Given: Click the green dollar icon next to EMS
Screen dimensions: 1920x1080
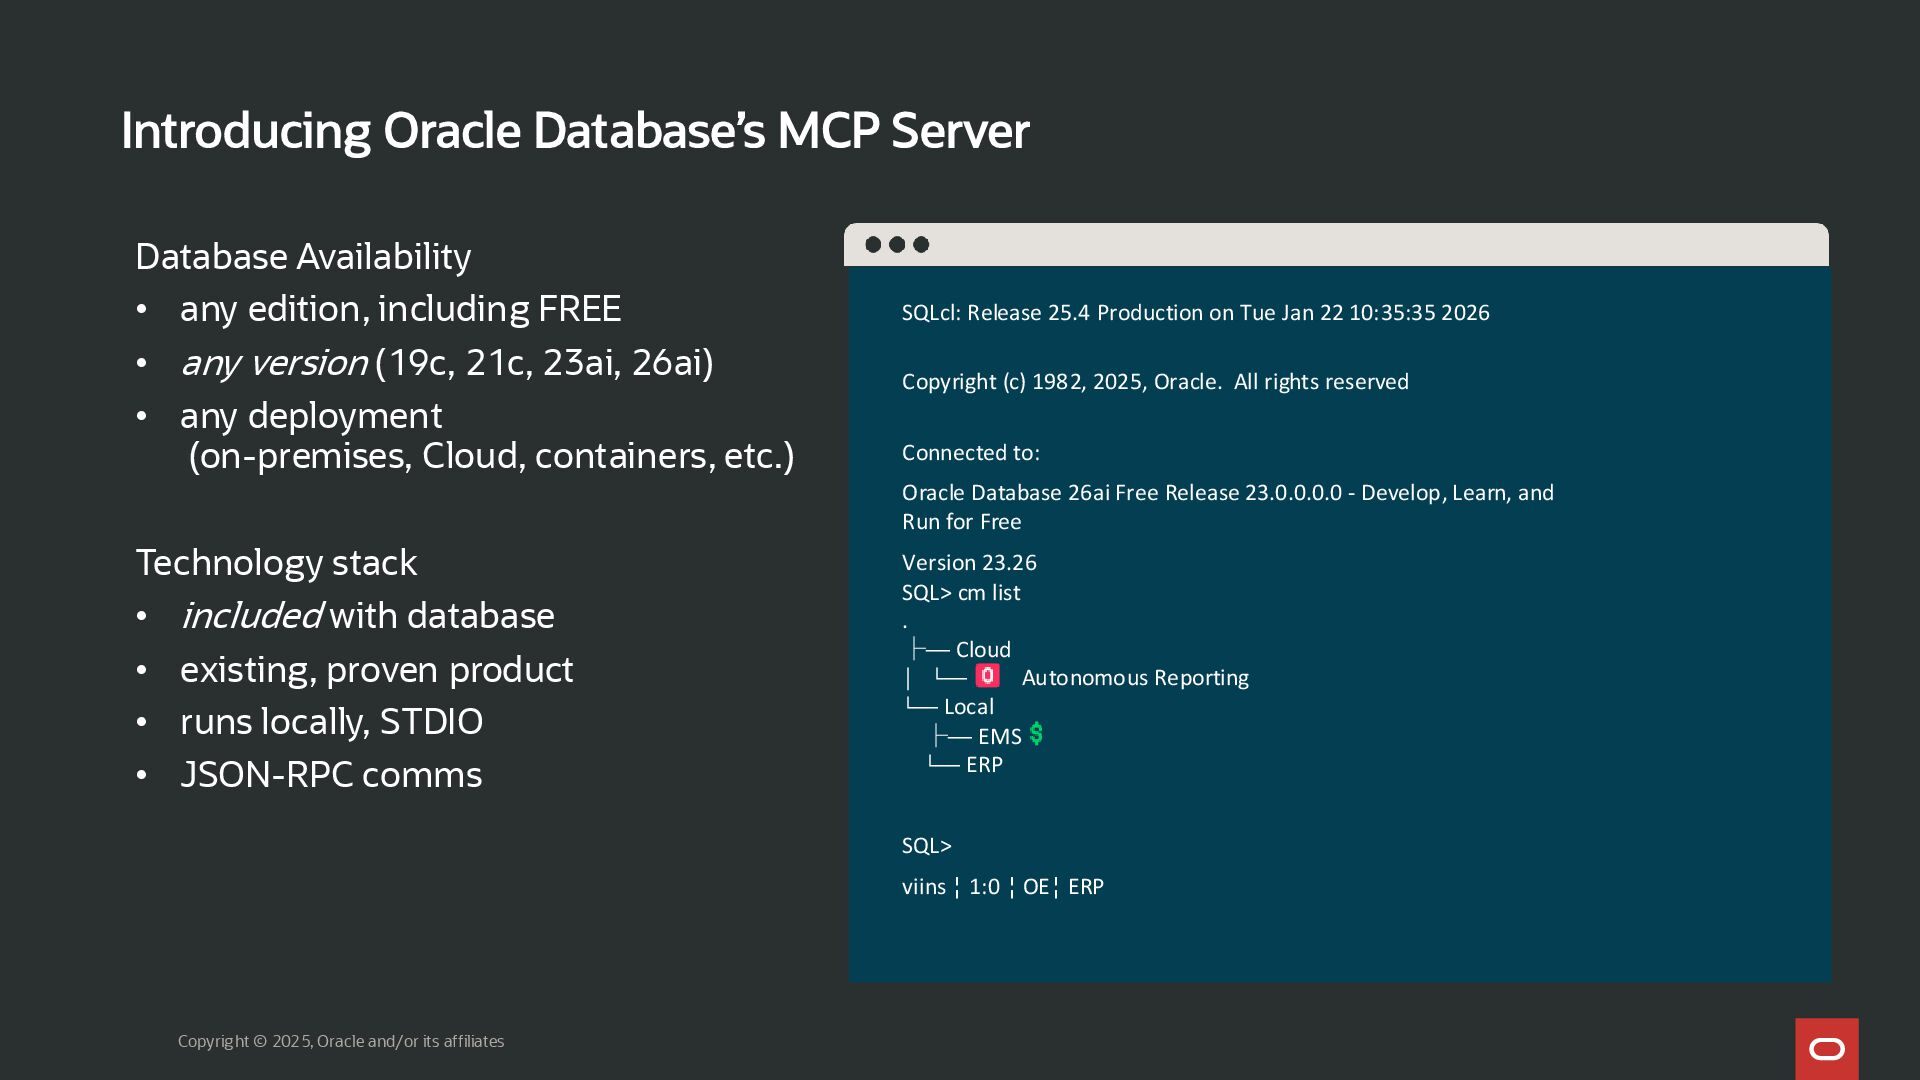Looking at the screenshot, I should pos(1036,734).
